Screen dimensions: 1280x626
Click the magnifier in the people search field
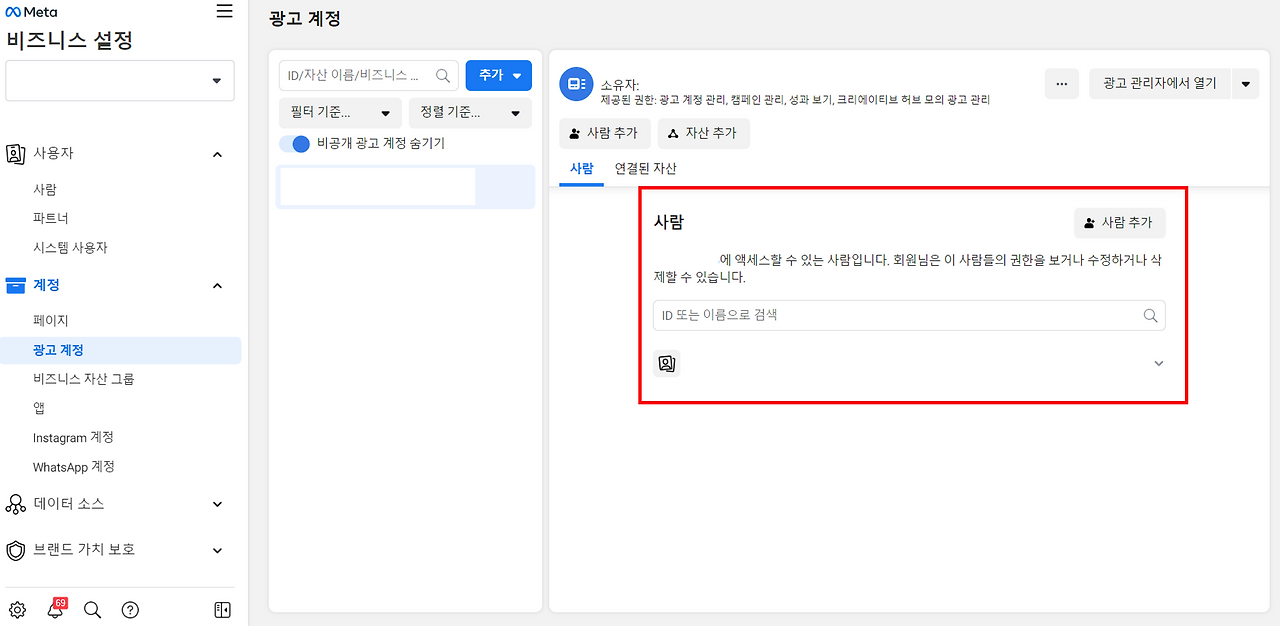1152,315
